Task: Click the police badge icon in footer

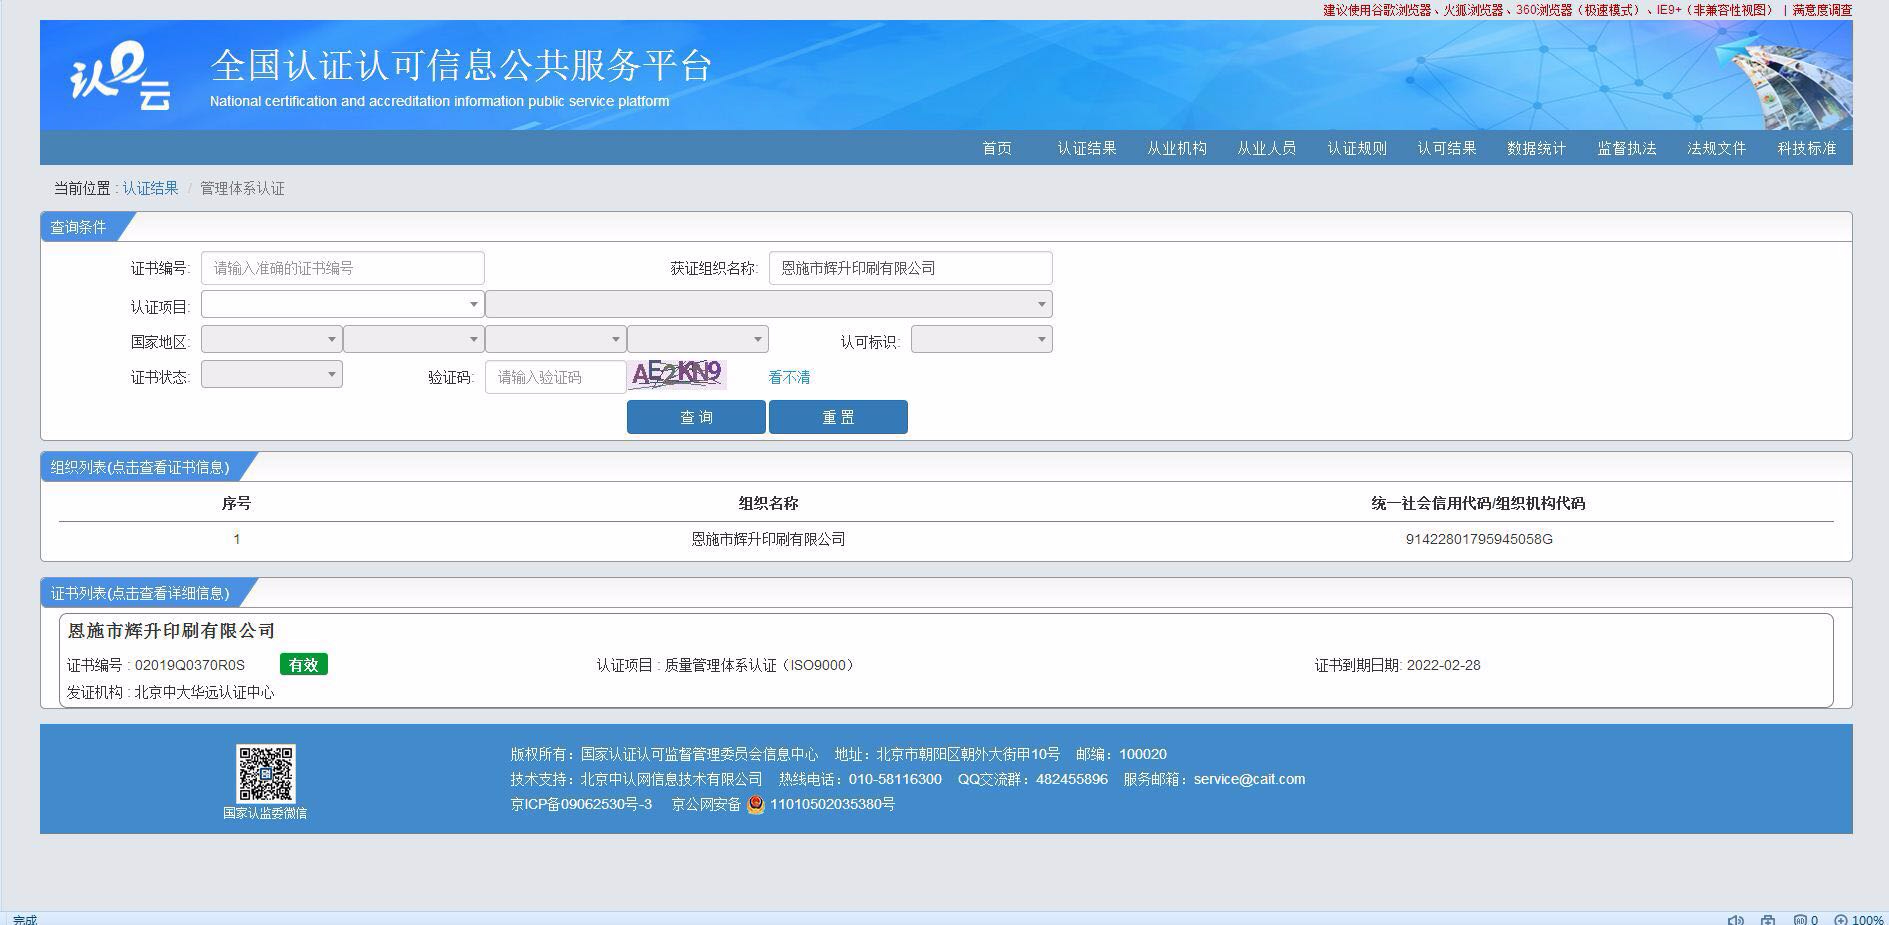Action: (756, 805)
